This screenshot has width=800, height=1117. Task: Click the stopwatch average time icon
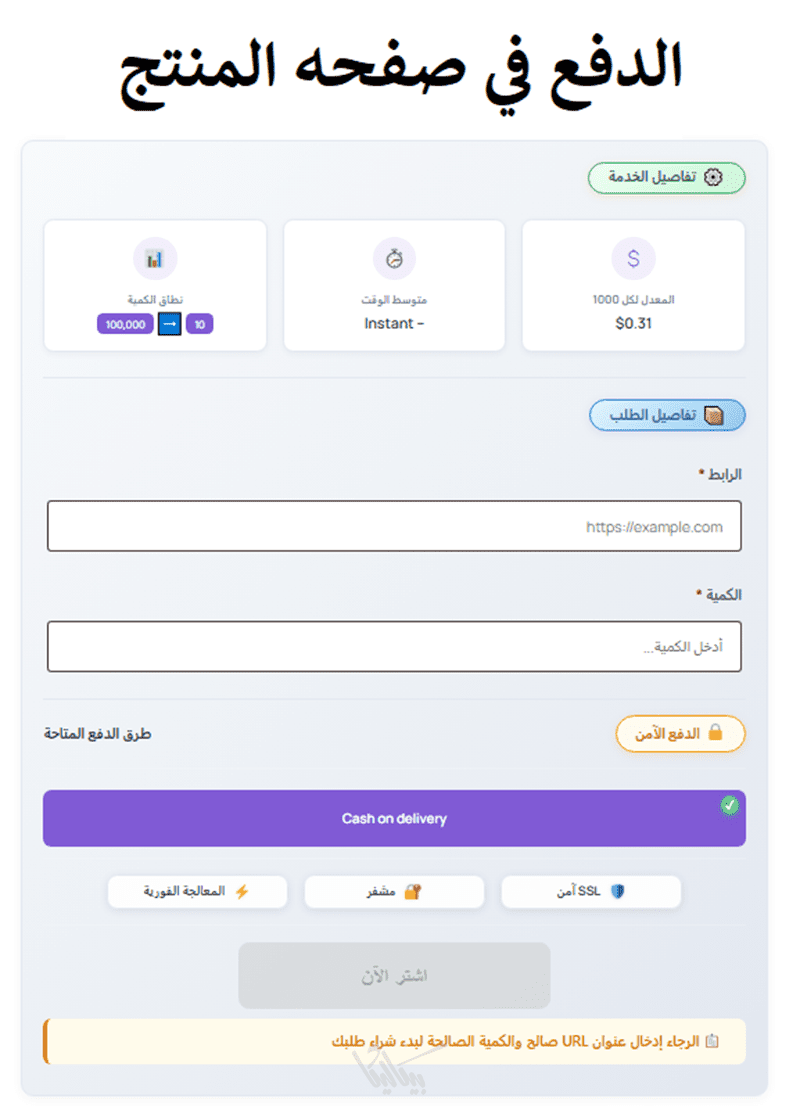pyautogui.click(x=394, y=259)
